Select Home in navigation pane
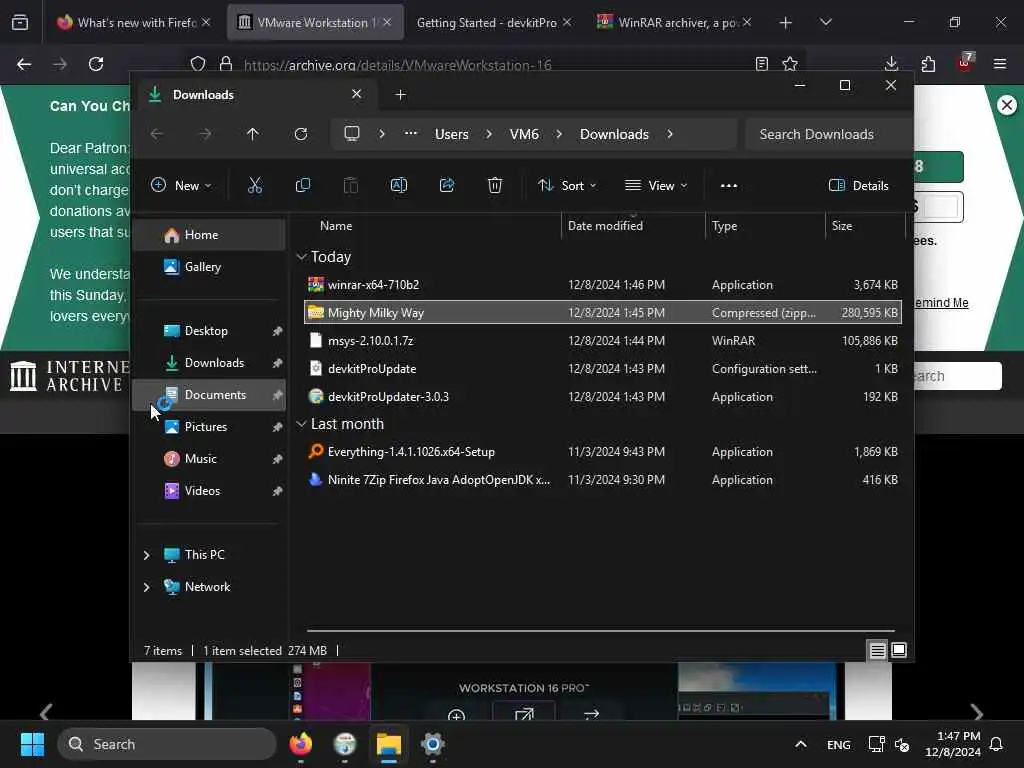1024x768 pixels. 209,235
